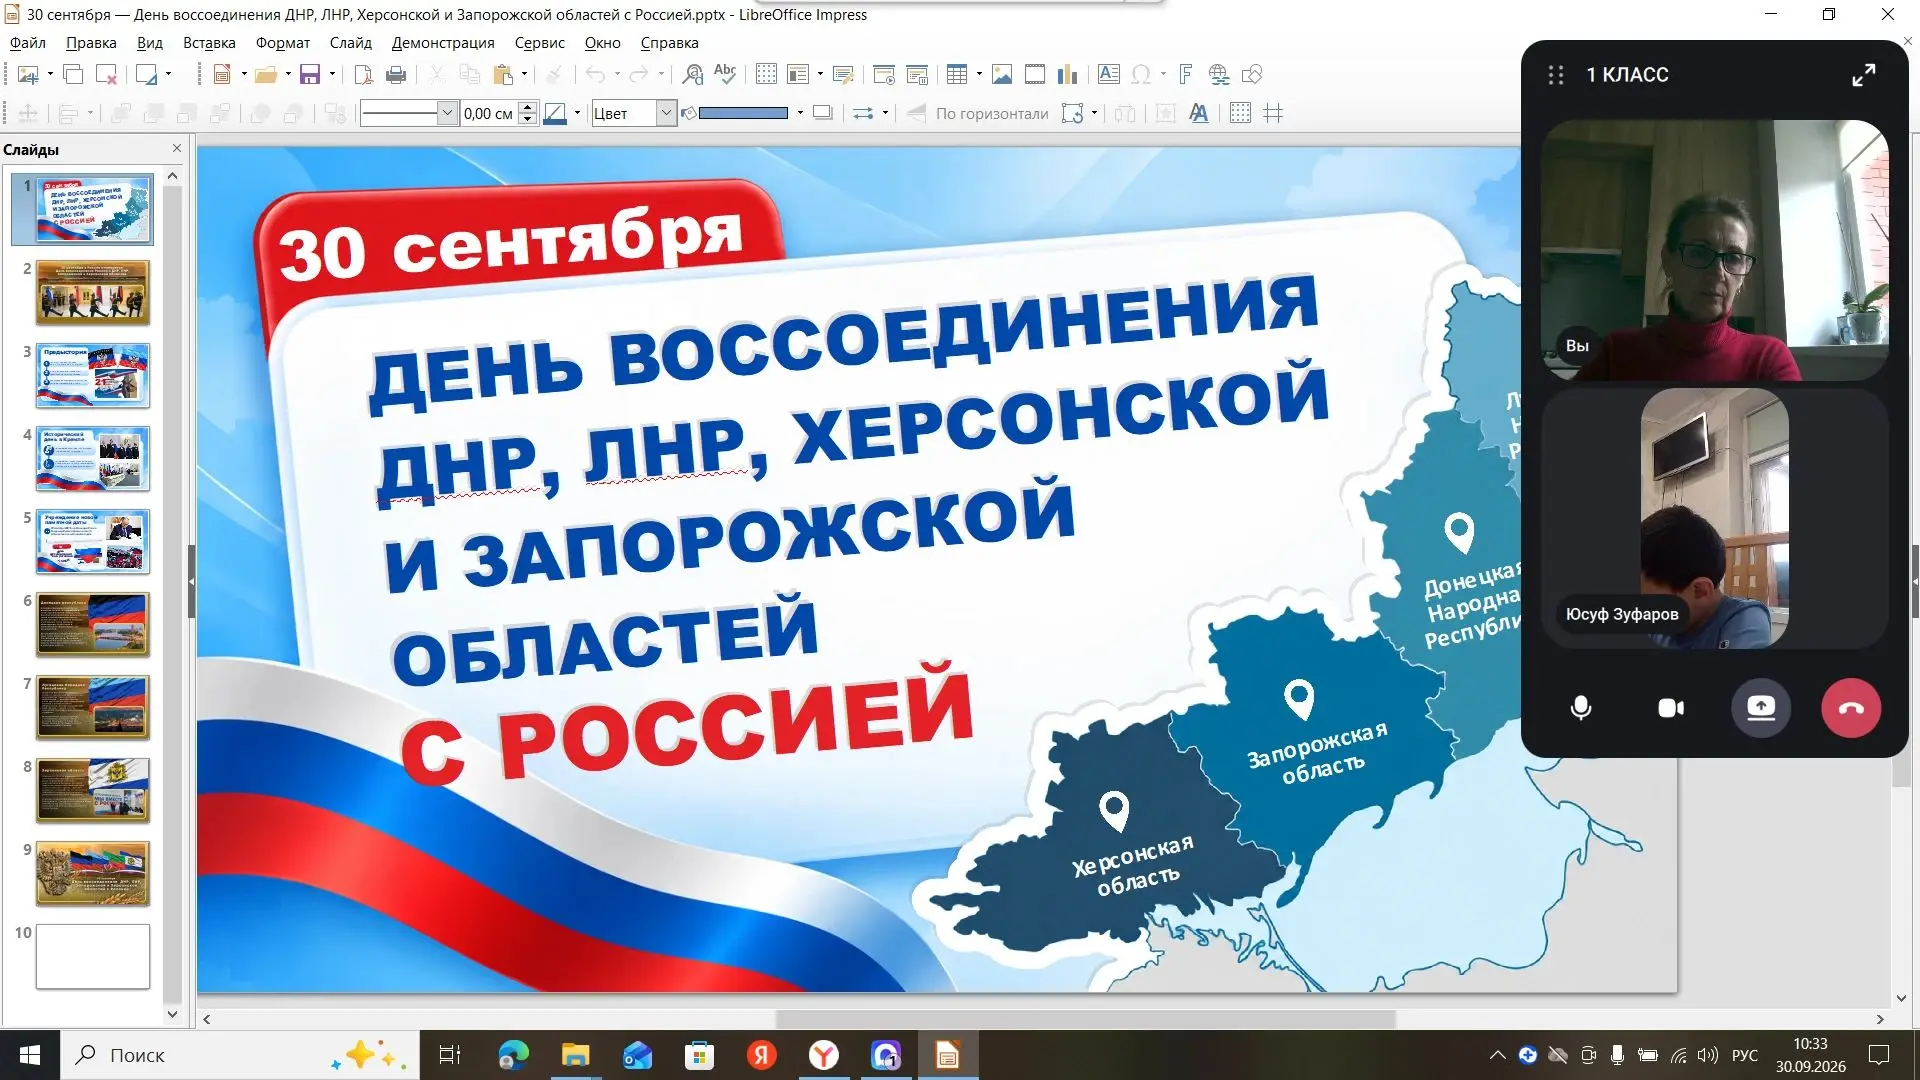The image size is (1920, 1080).
Task: Insert Fontwork text (F icon)
Action: 1186,74
